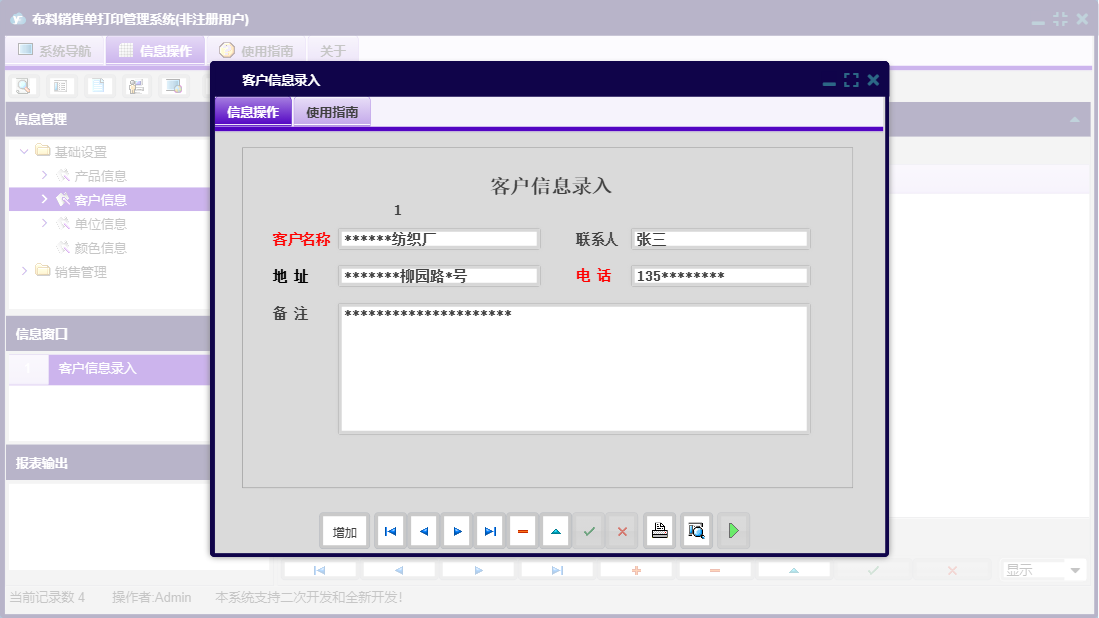
Task: Jump to last record in dialog toolbar
Action: 490,532
